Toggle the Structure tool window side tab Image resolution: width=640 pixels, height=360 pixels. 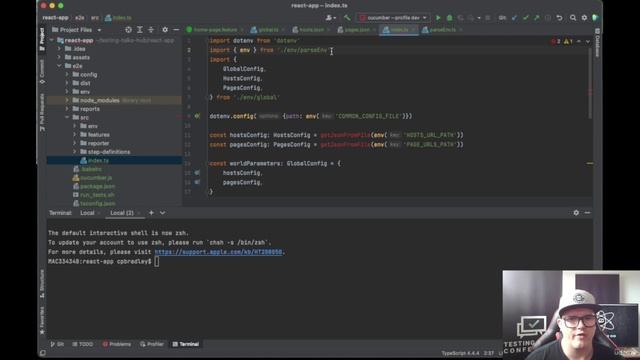click(x=42, y=284)
